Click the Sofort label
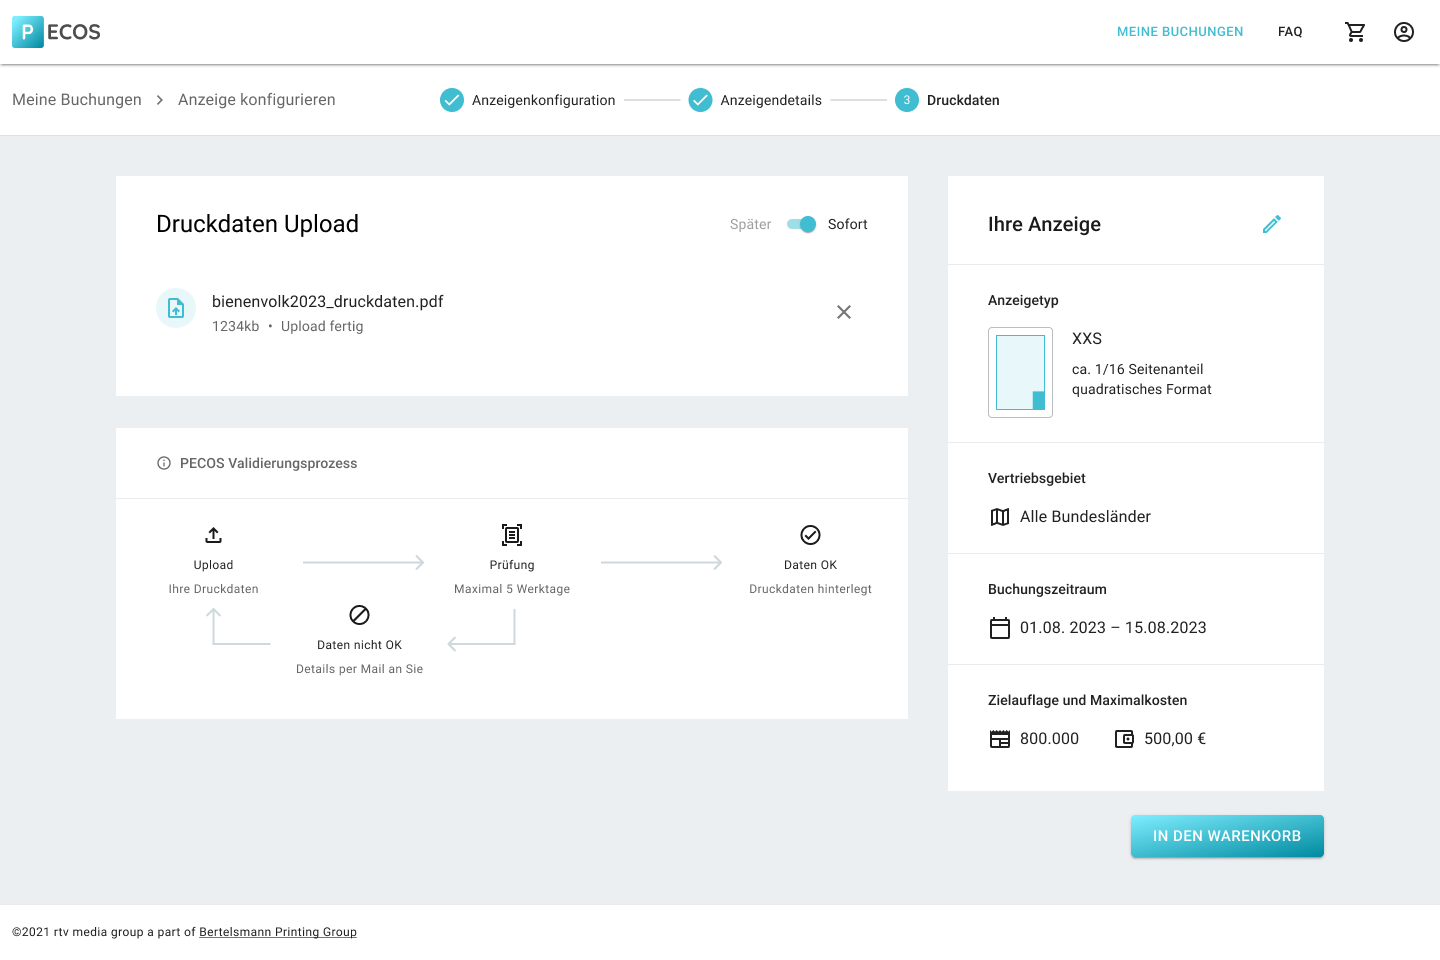 coord(848,224)
